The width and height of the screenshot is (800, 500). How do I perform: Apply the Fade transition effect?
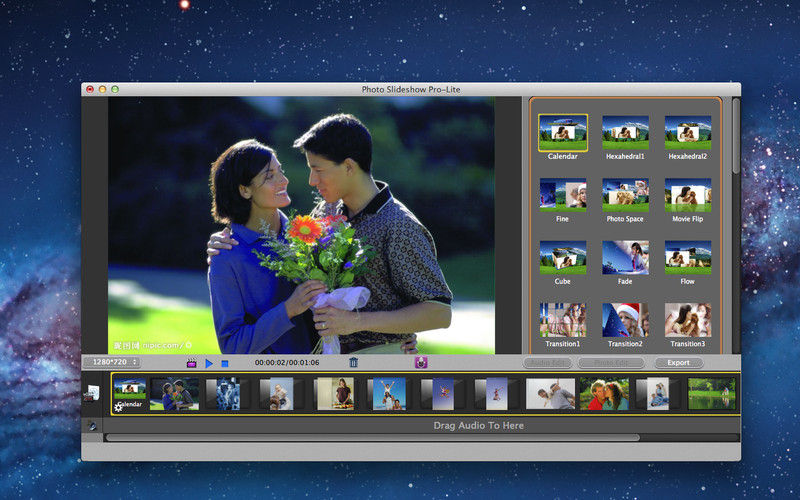(x=626, y=258)
